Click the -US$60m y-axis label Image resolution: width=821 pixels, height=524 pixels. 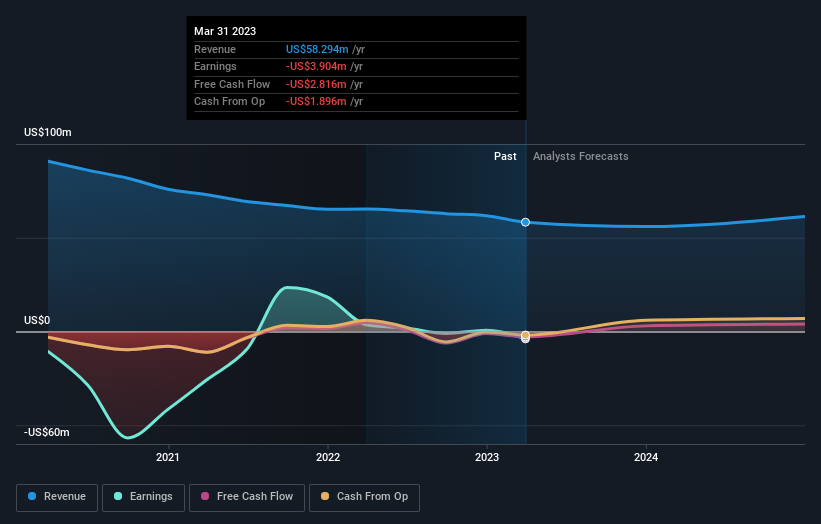coord(47,432)
